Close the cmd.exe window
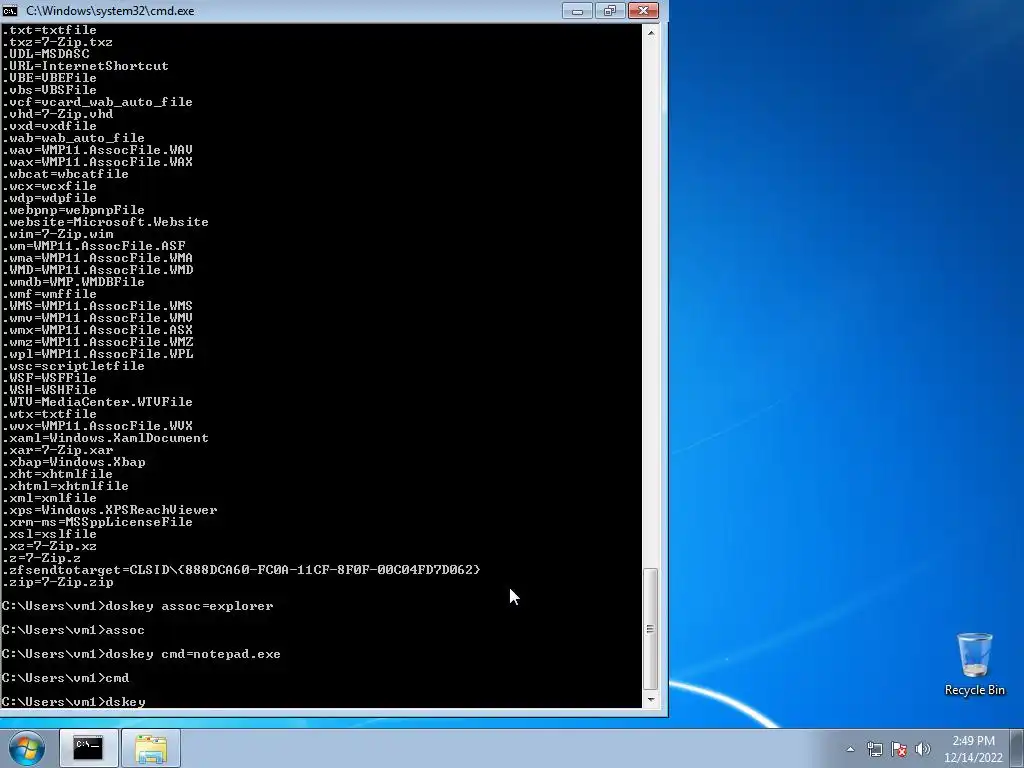 tap(643, 10)
